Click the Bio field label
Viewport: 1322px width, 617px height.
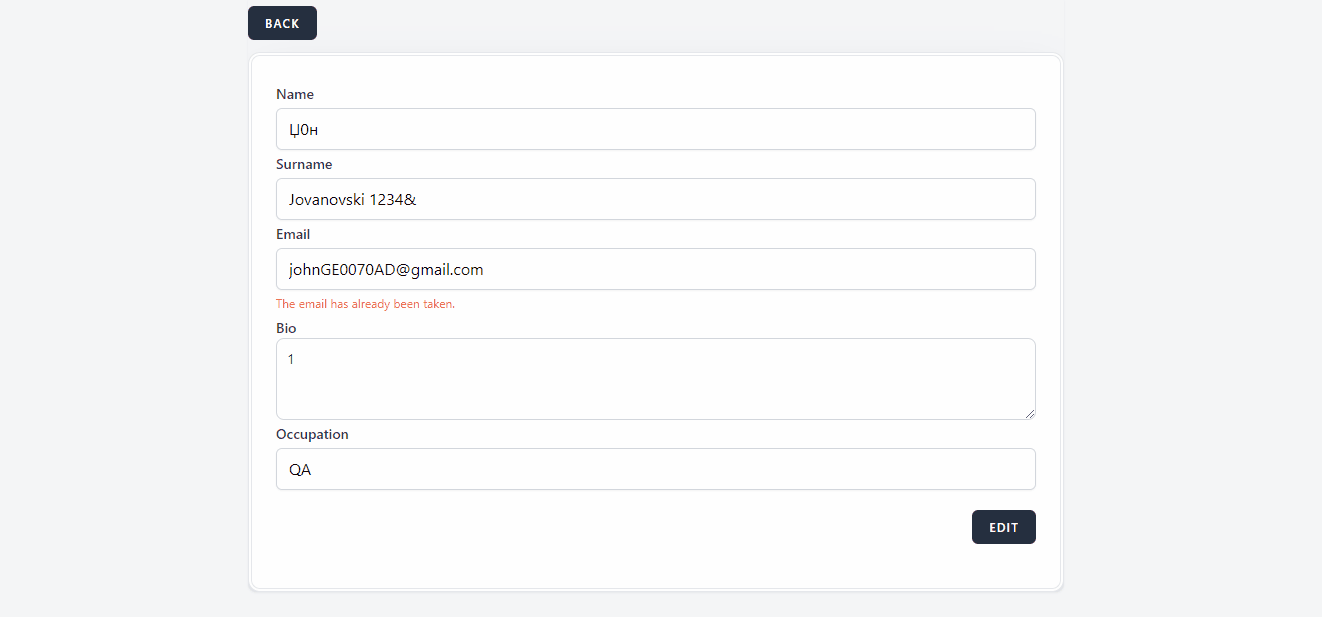coord(286,328)
